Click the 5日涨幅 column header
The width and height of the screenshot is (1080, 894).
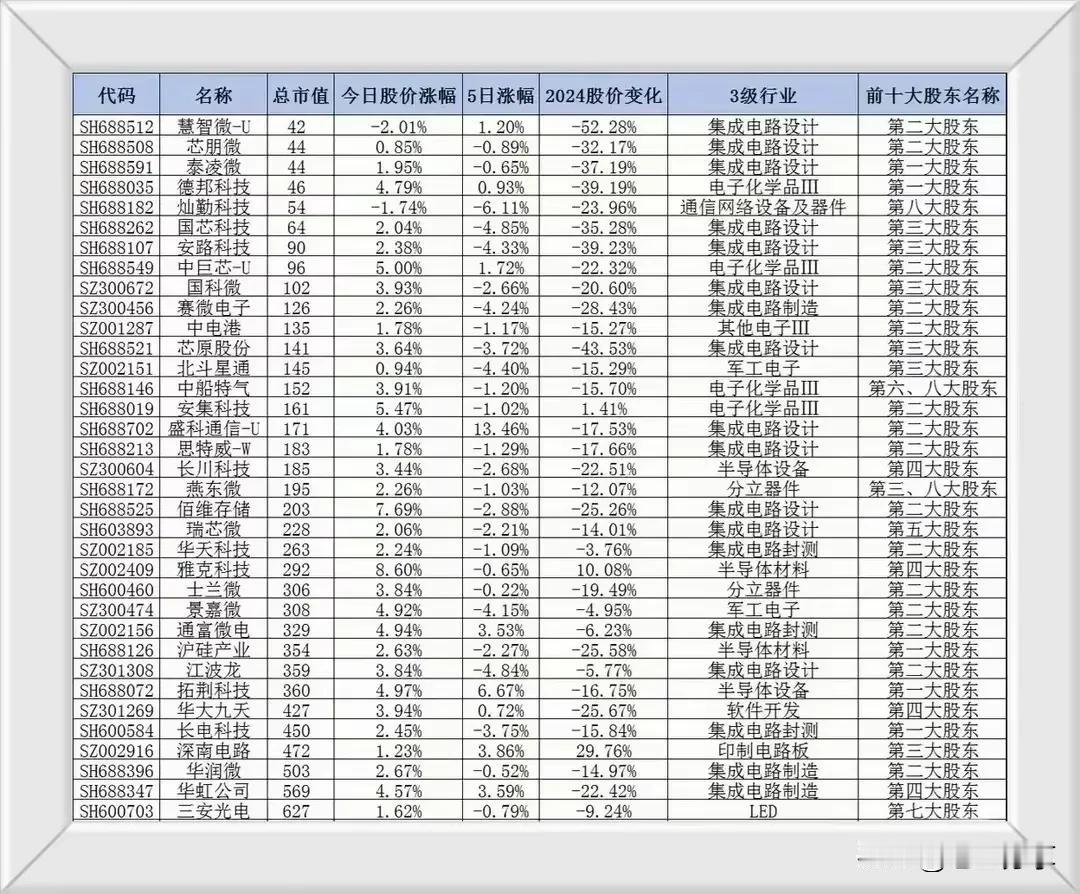click(501, 95)
